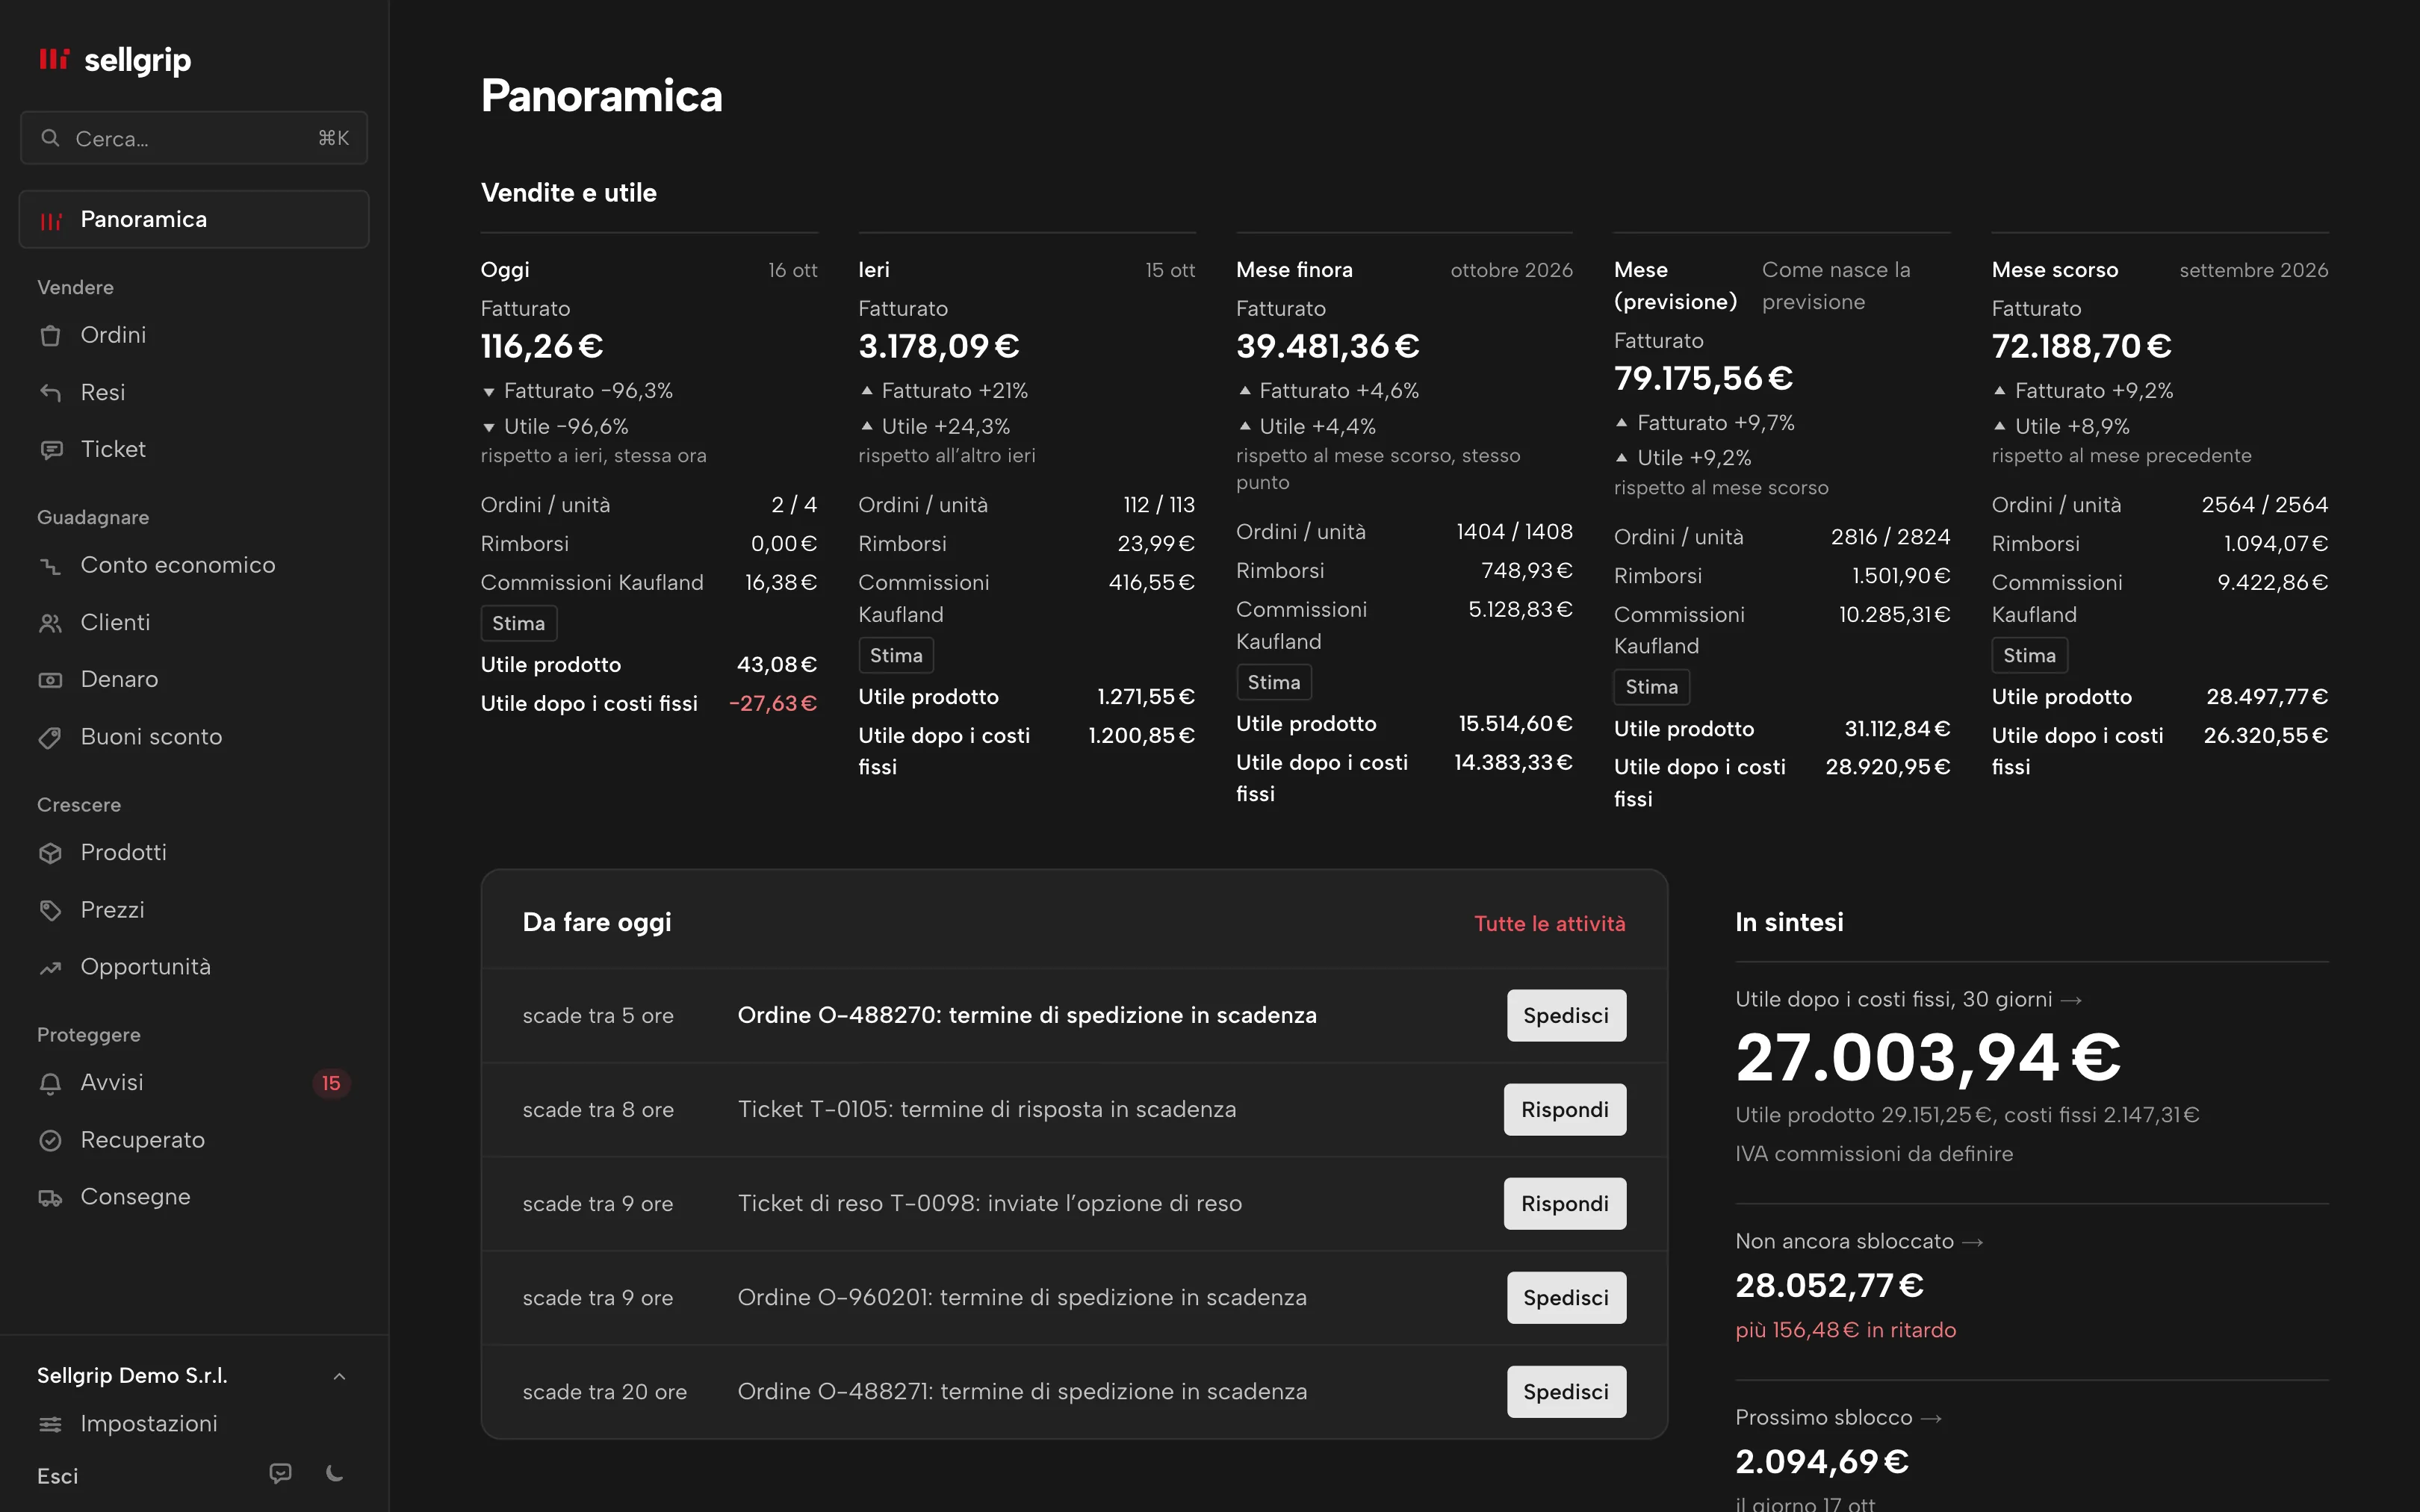Screen dimensions: 2420x1512
Task: Click the Prezzi label icon
Action: pyautogui.click(x=50, y=910)
